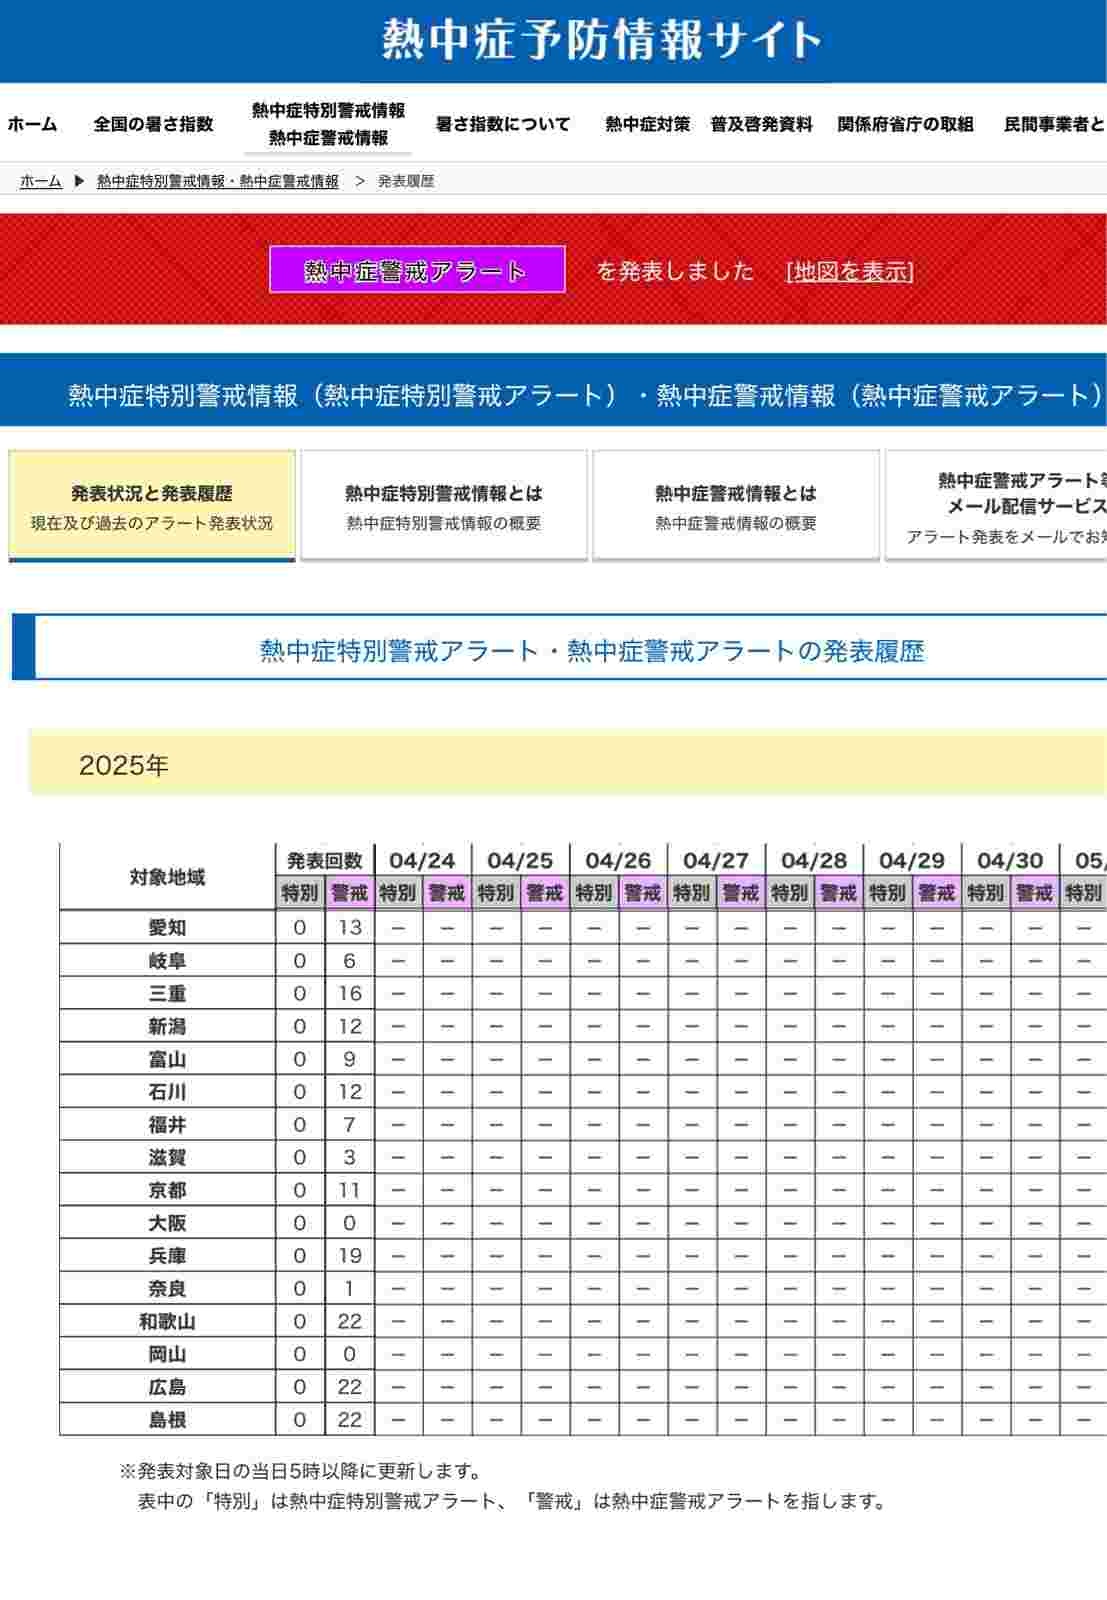Click the 04/24 date column header
Image resolution: width=1107 pixels, height=1600 pixels.
[x=422, y=860]
